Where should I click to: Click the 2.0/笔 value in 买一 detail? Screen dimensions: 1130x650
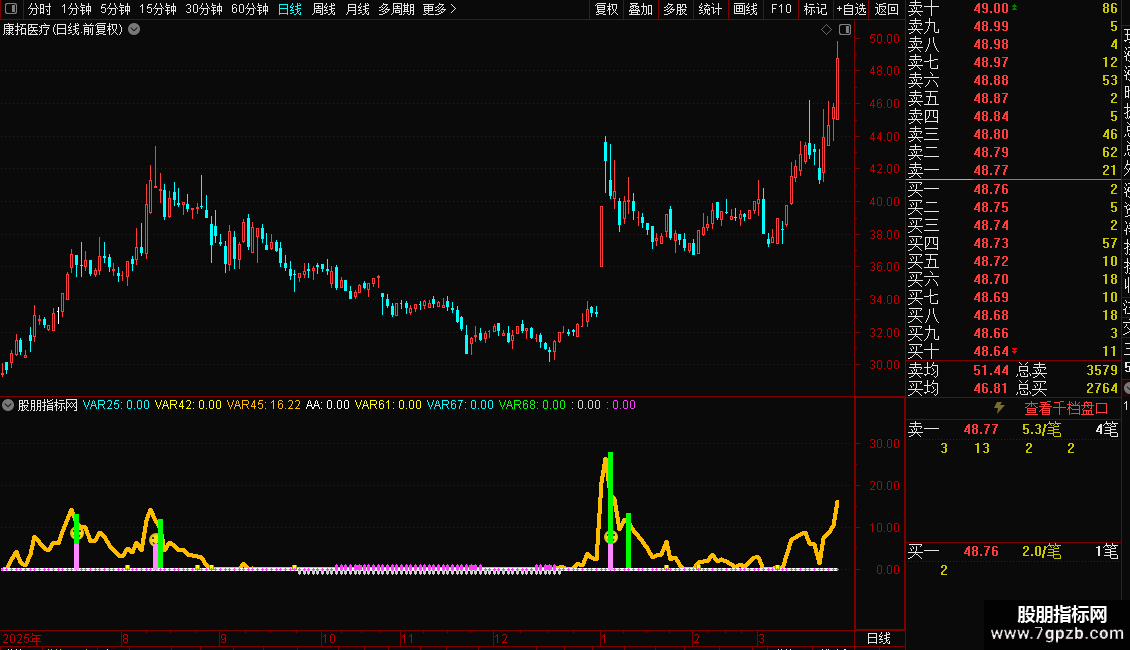(x=1041, y=552)
